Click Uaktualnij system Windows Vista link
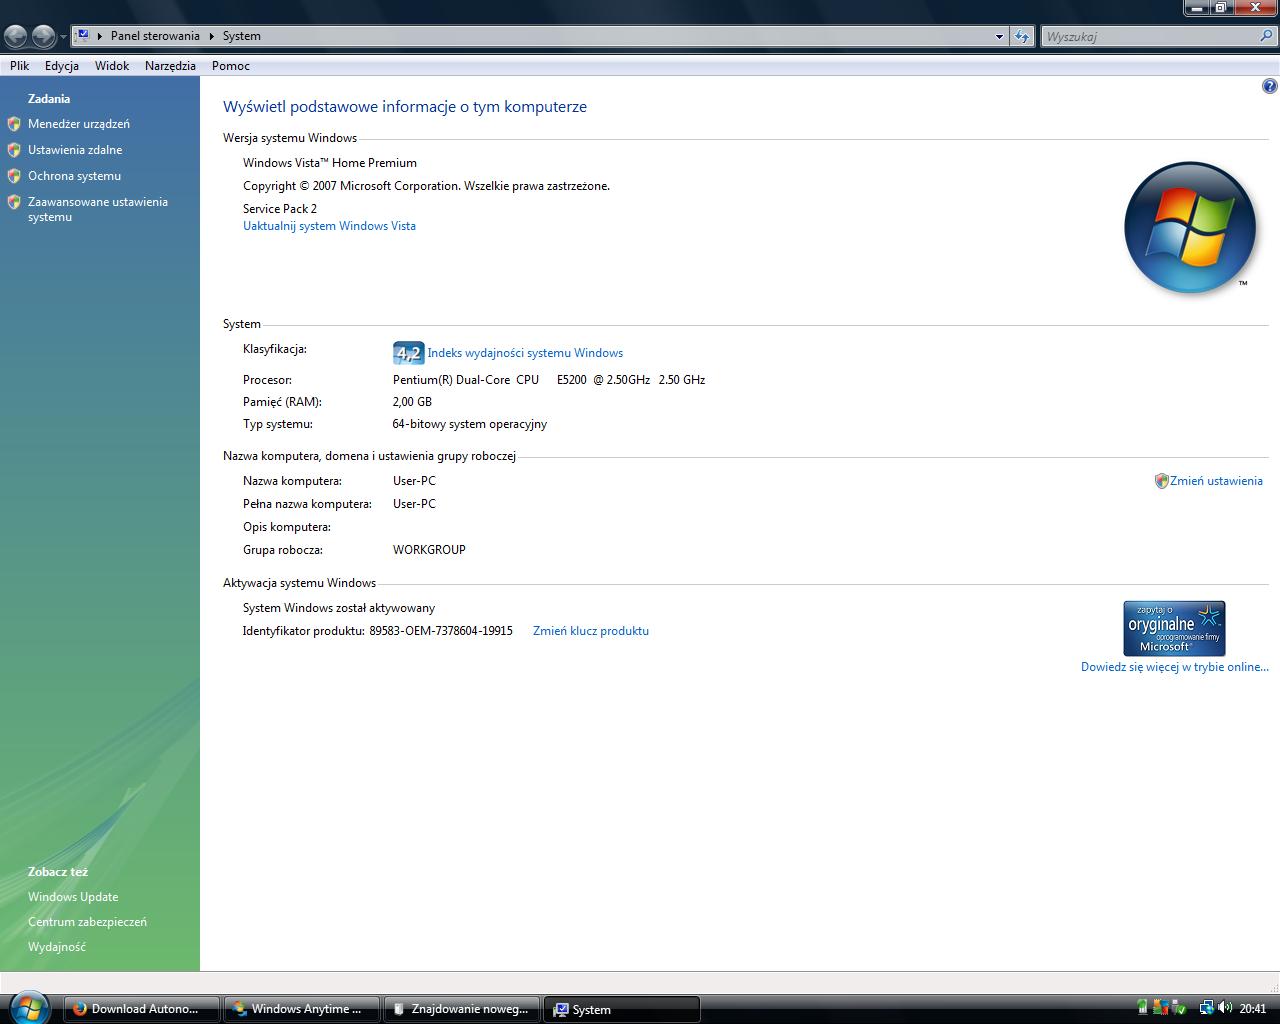This screenshot has height=1024, width=1280. pos(329,226)
